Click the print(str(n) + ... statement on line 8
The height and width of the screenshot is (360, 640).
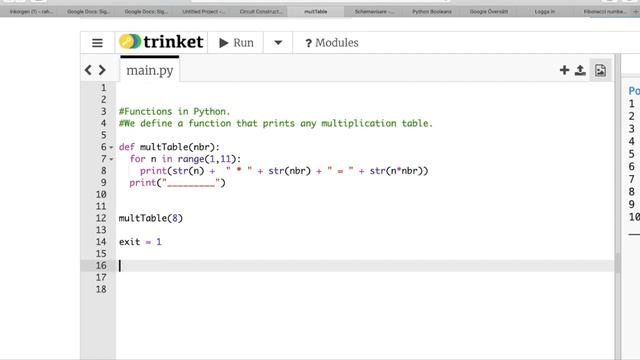tap(284, 171)
